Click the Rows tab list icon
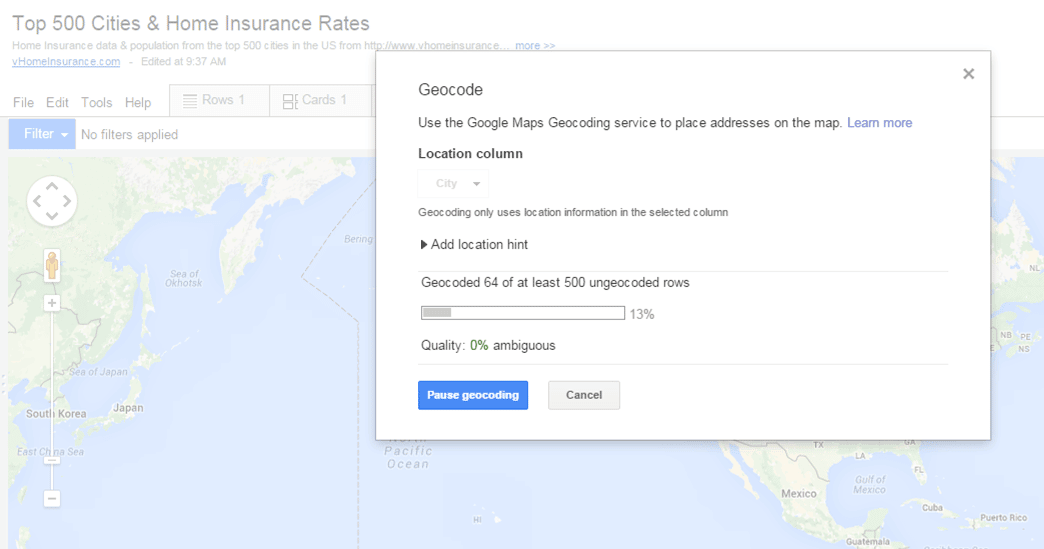This screenshot has height=549, width=1044. [x=190, y=101]
